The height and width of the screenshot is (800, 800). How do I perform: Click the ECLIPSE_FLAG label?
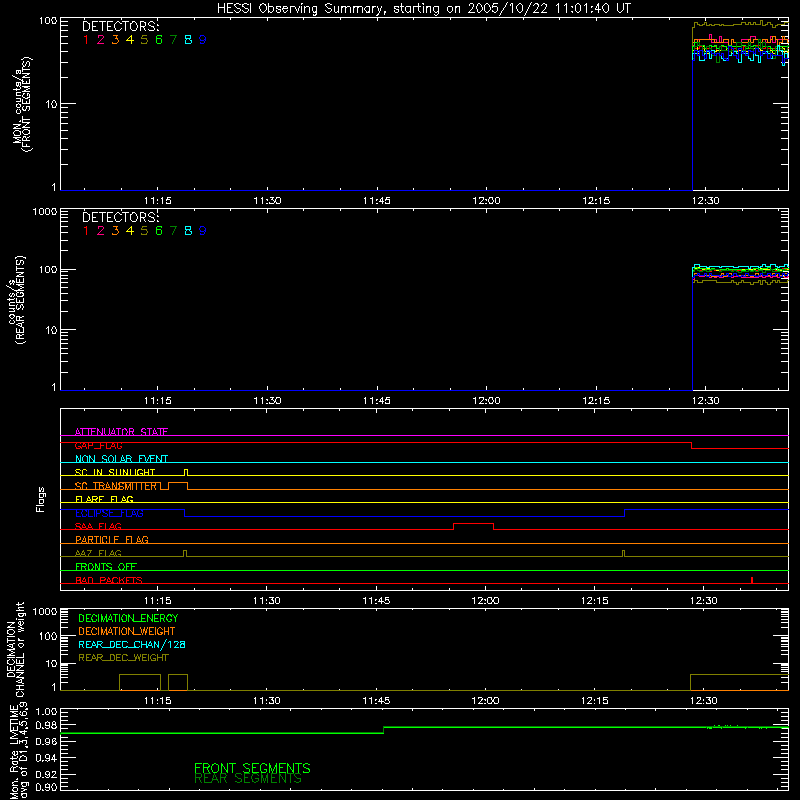[x=109, y=513]
